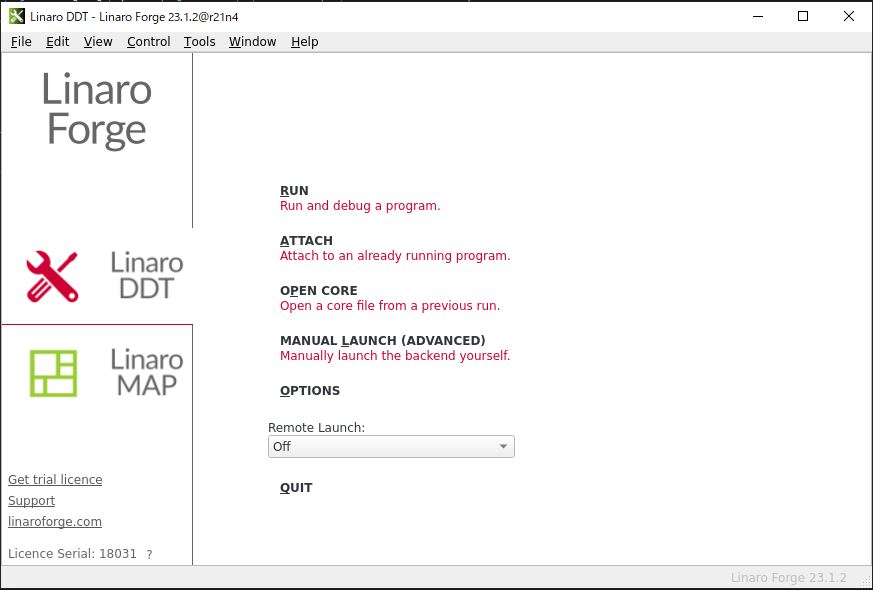Expand the Remote Launch dropdown
Image resolution: width=873 pixels, height=590 pixels.
click(391, 447)
